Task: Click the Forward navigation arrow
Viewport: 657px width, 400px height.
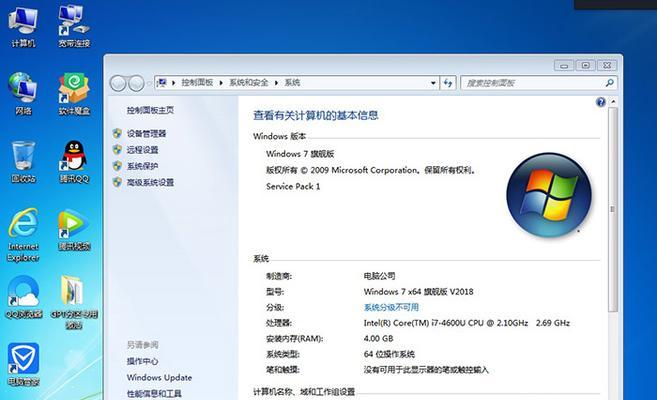Action: pos(136,83)
